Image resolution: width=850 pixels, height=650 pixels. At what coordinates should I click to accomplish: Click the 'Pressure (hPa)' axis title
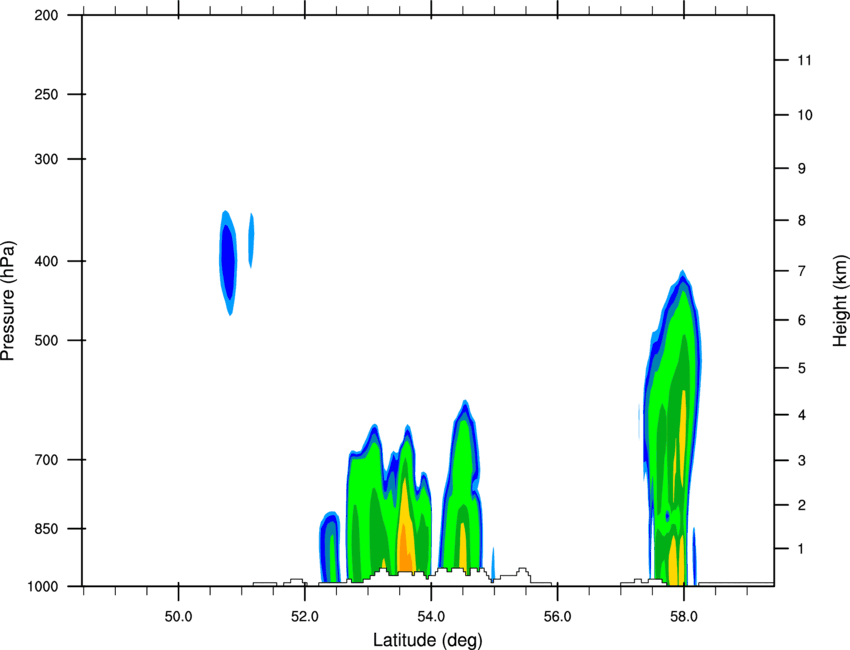8,301
